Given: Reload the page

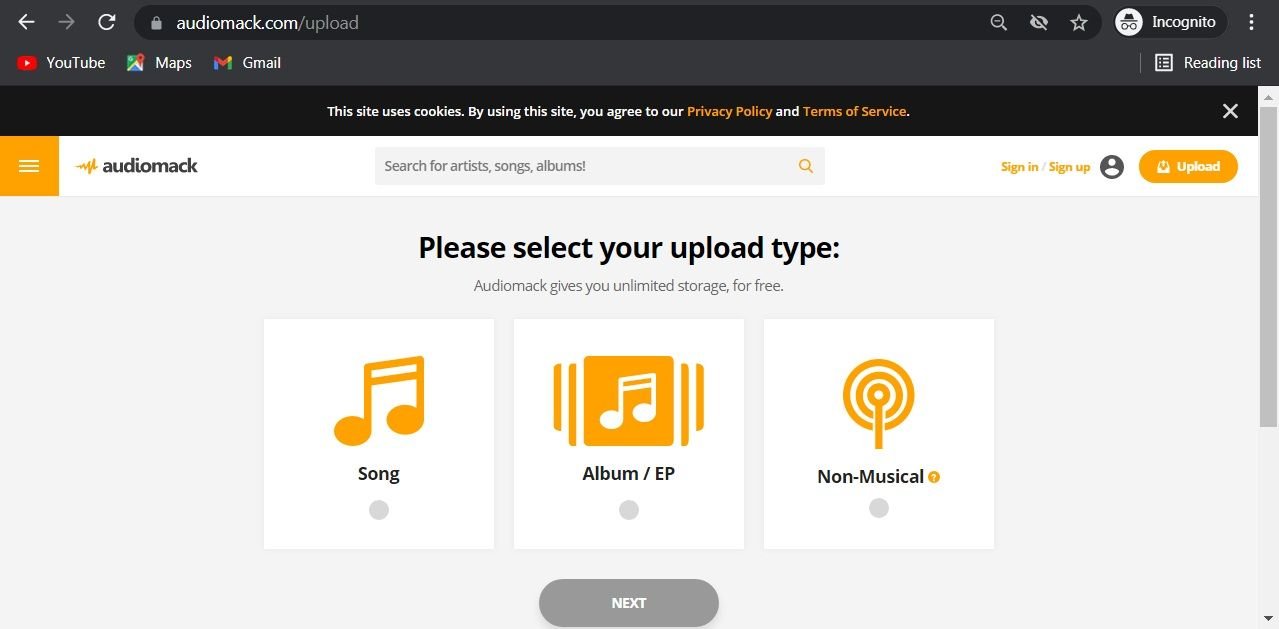Looking at the screenshot, I should [x=107, y=22].
